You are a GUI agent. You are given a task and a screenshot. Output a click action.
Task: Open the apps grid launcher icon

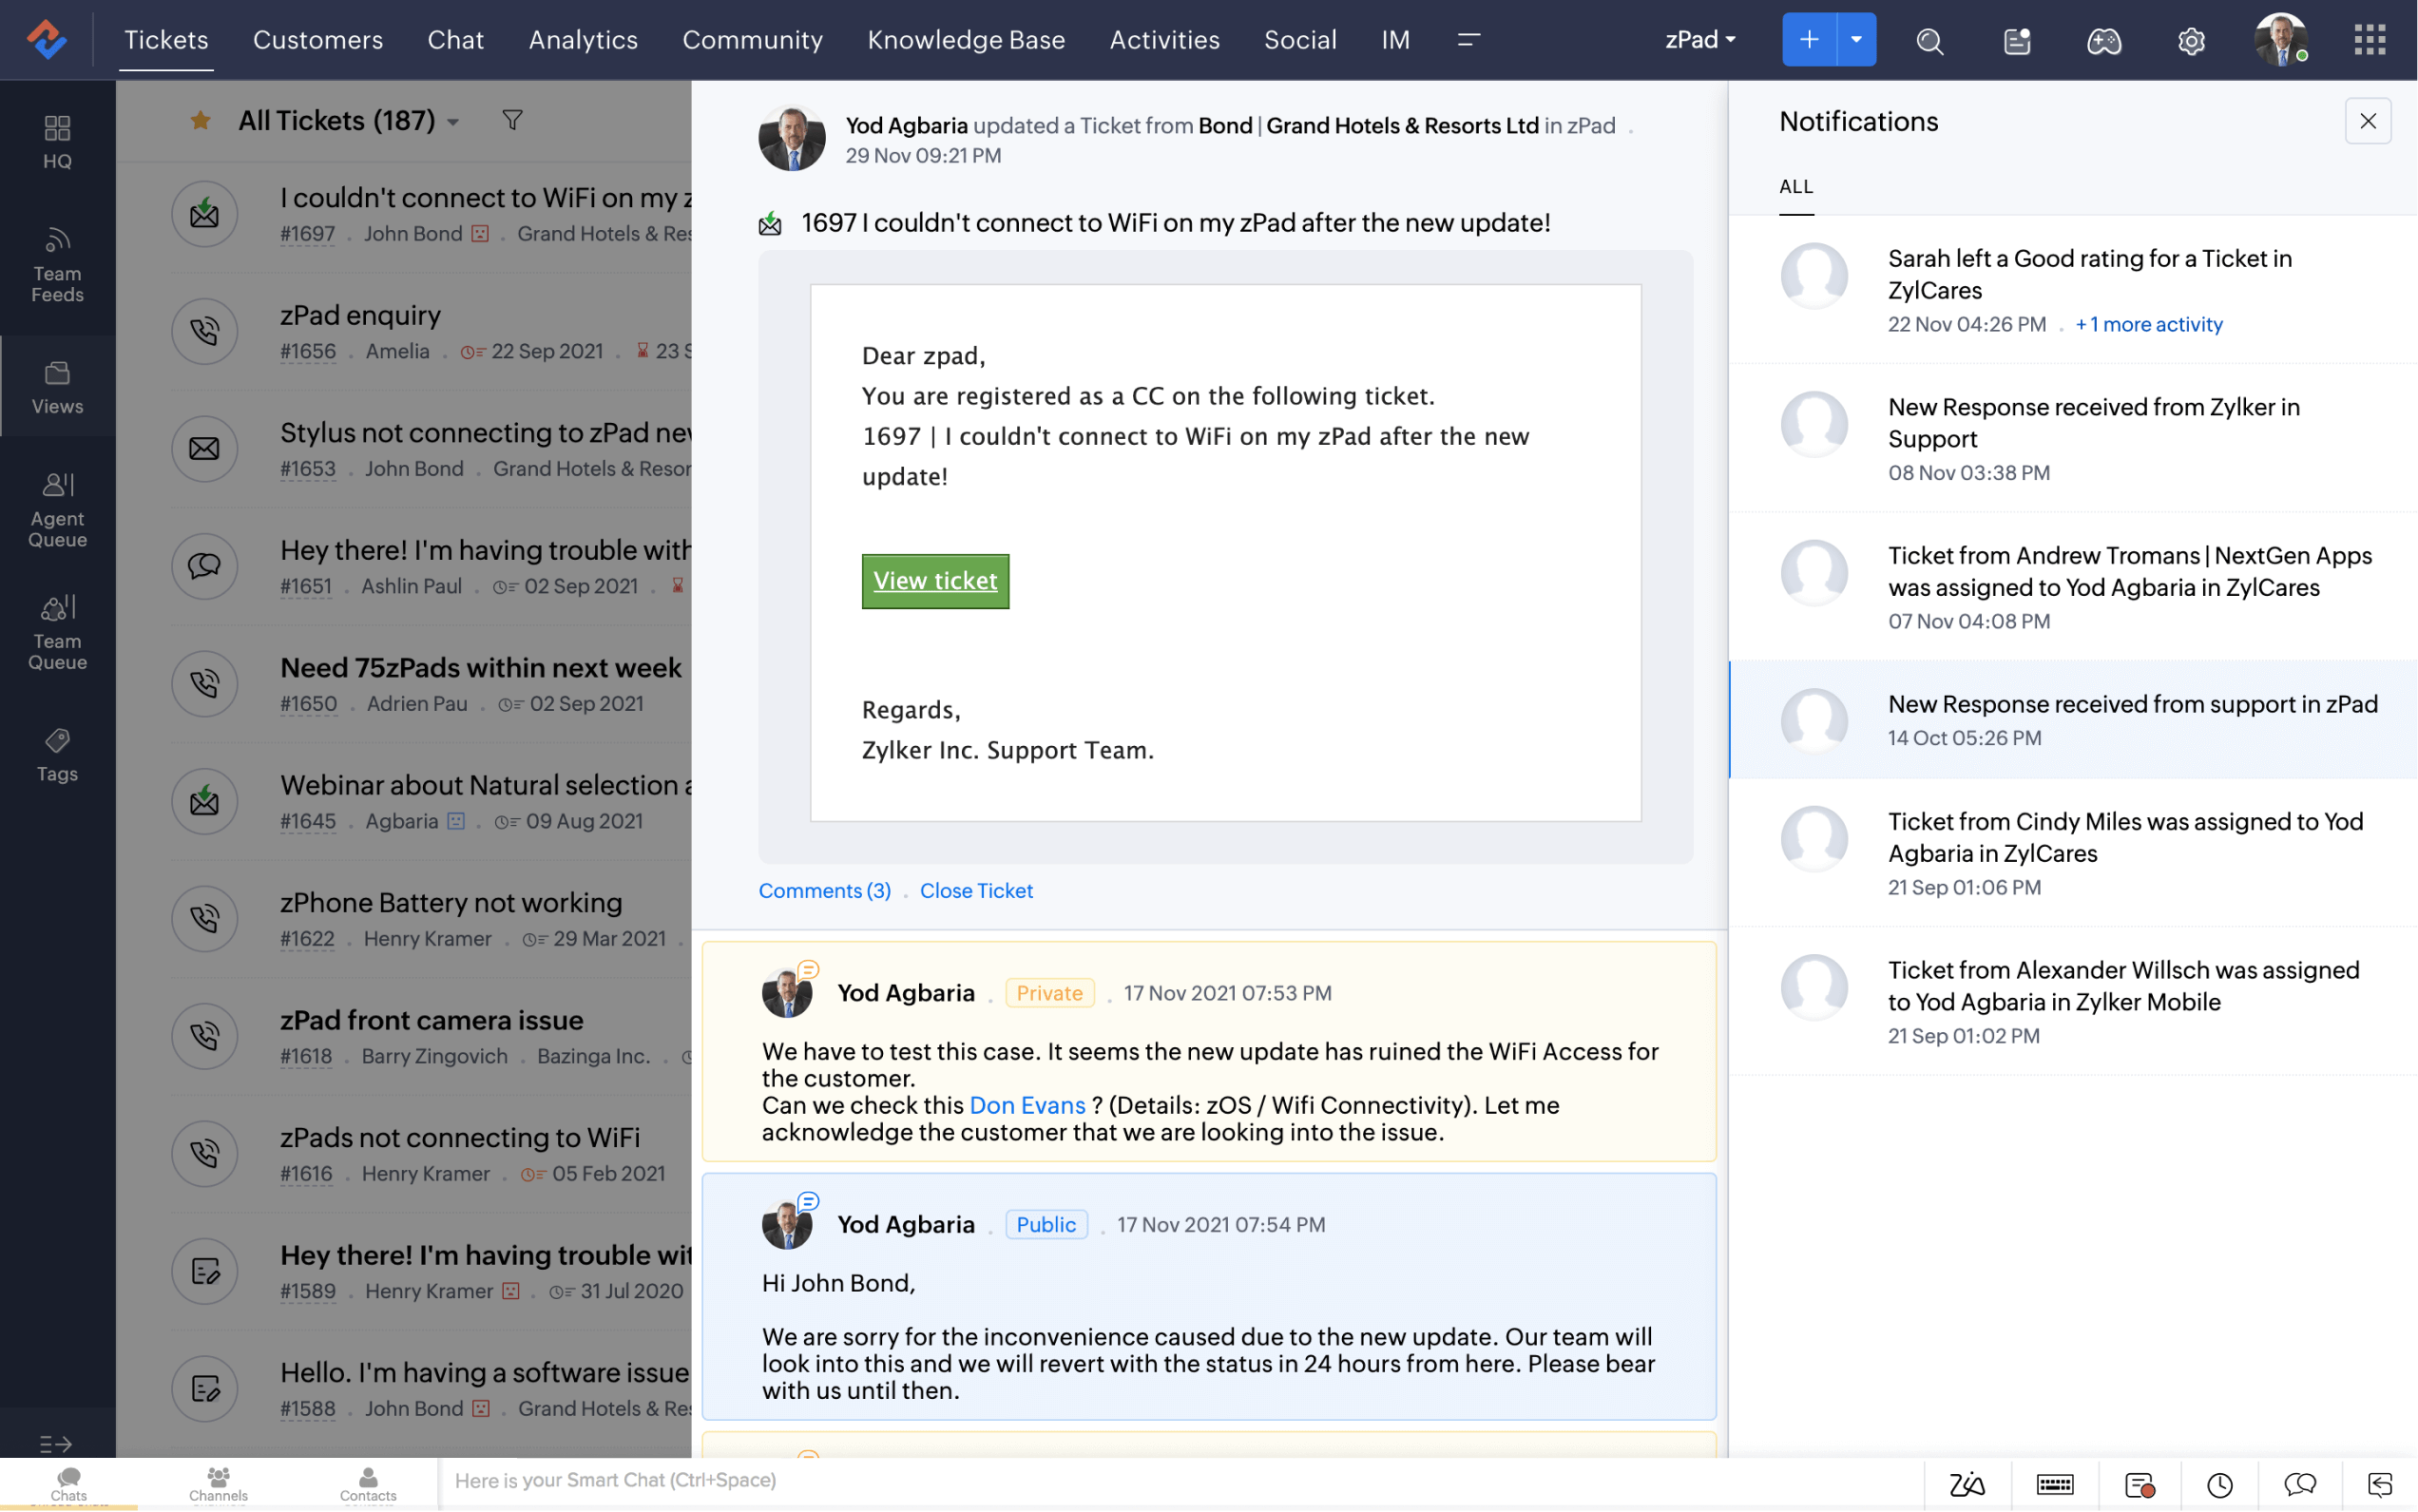tap(2369, 40)
